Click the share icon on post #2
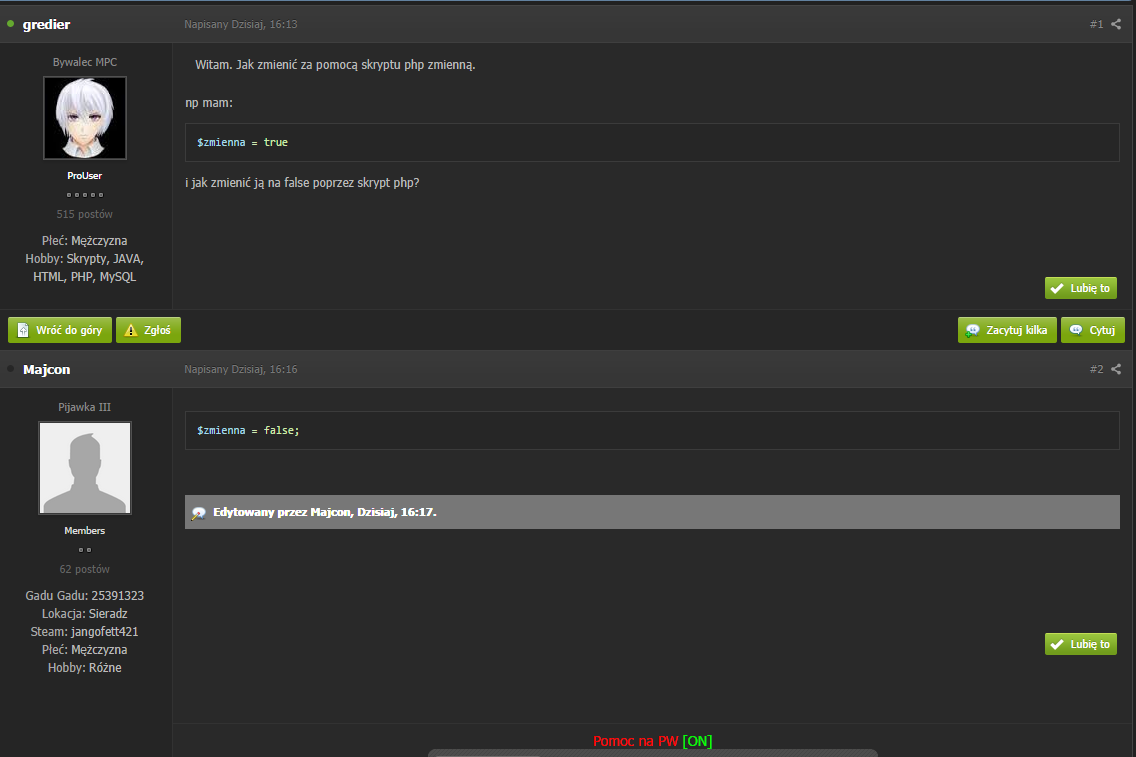 point(1116,369)
